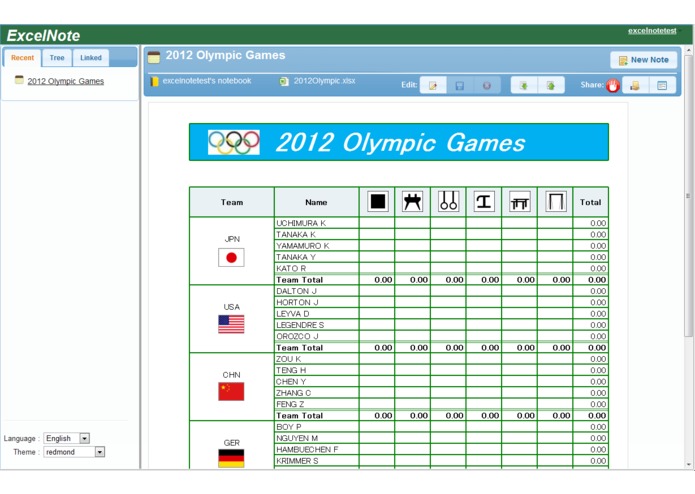Image resolution: width=695 pixels, height=494 pixels.
Task: Click the vertical scrollbar up arrow
Action: pos(688,50)
